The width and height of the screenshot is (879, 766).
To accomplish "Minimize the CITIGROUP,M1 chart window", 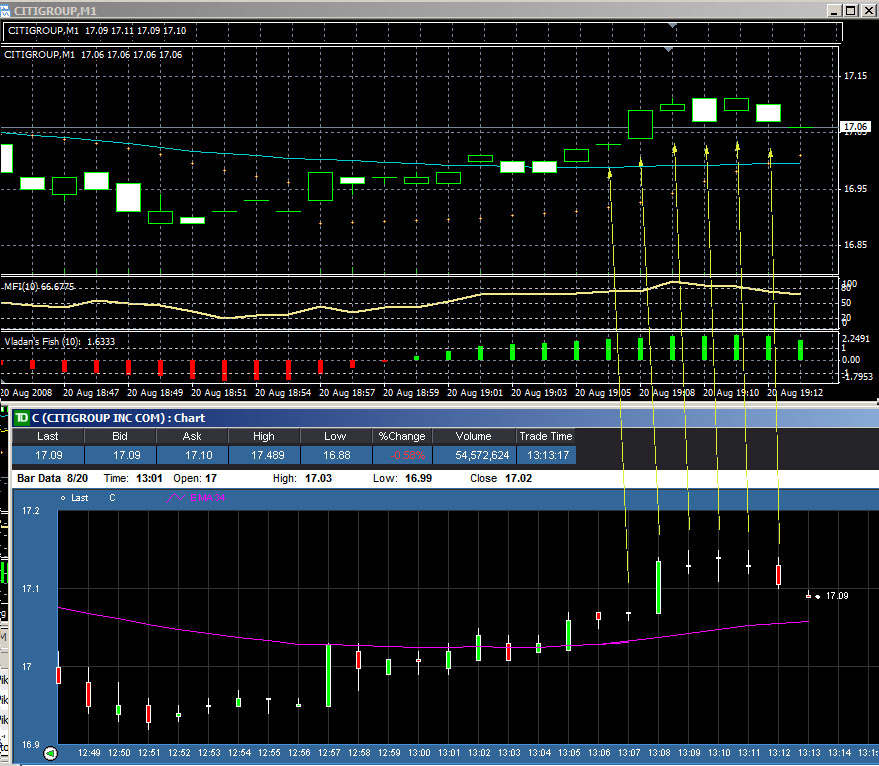I will tap(832, 9).
